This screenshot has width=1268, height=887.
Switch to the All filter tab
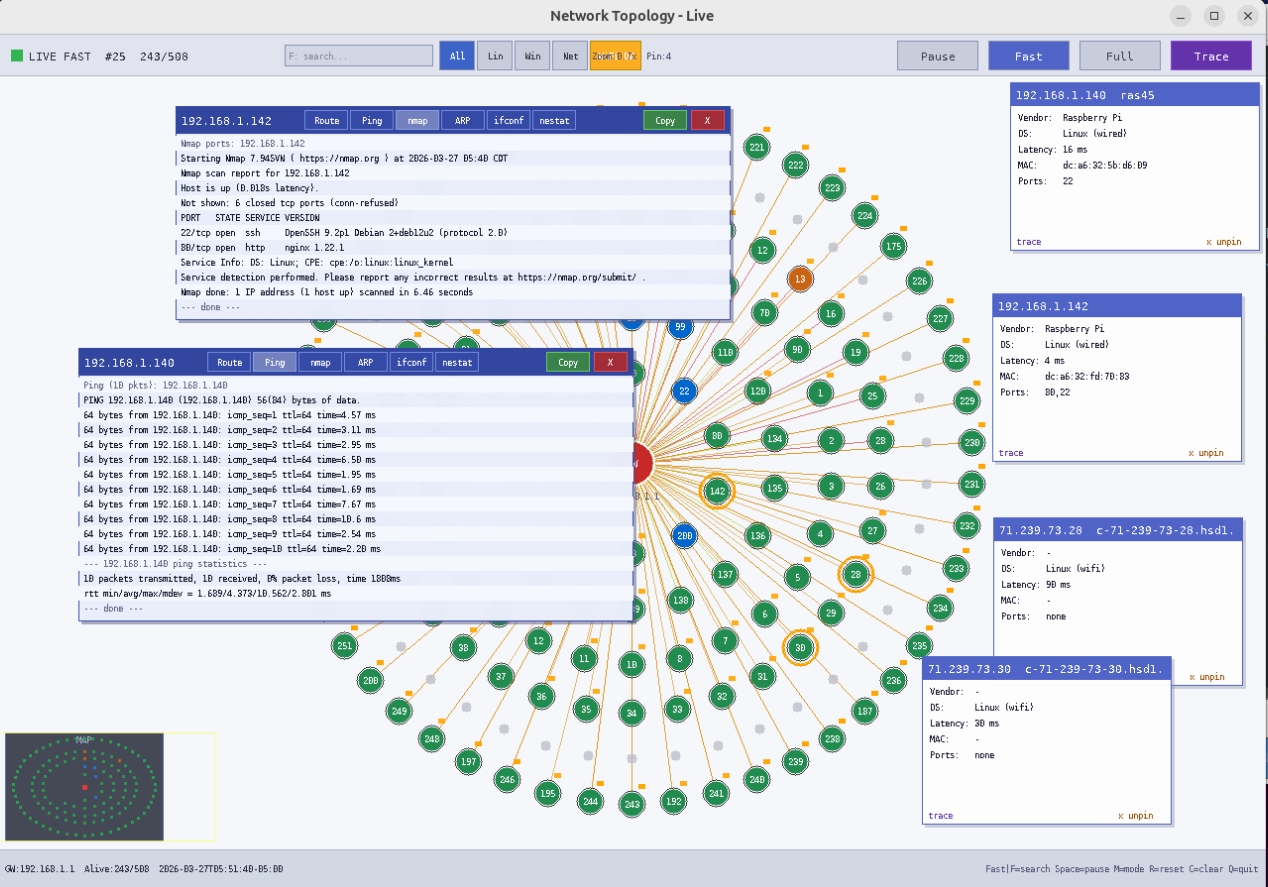coord(456,55)
